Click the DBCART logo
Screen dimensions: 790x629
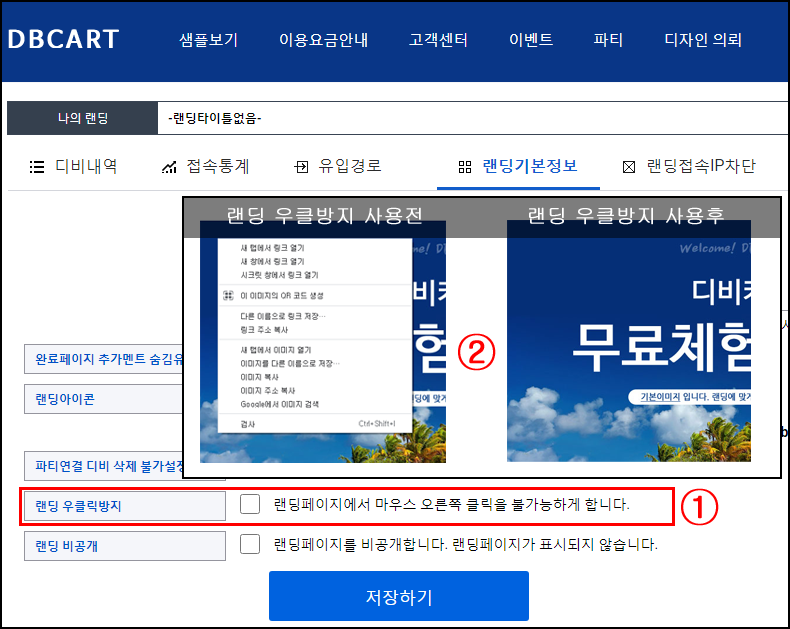(63, 40)
